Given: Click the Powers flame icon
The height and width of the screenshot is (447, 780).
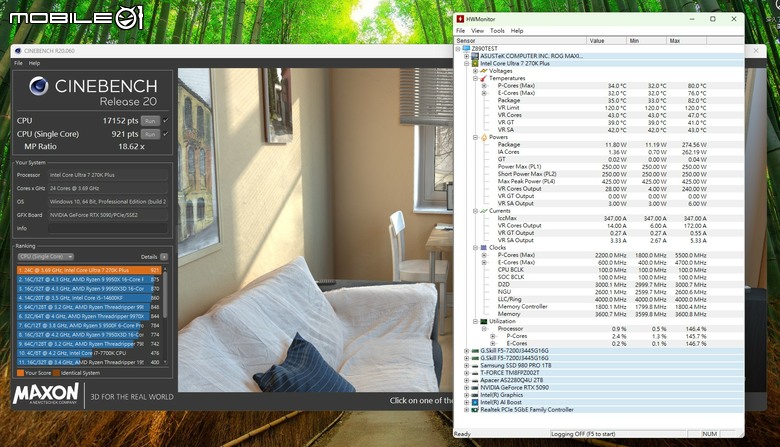Looking at the screenshot, I should coord(484,137).
